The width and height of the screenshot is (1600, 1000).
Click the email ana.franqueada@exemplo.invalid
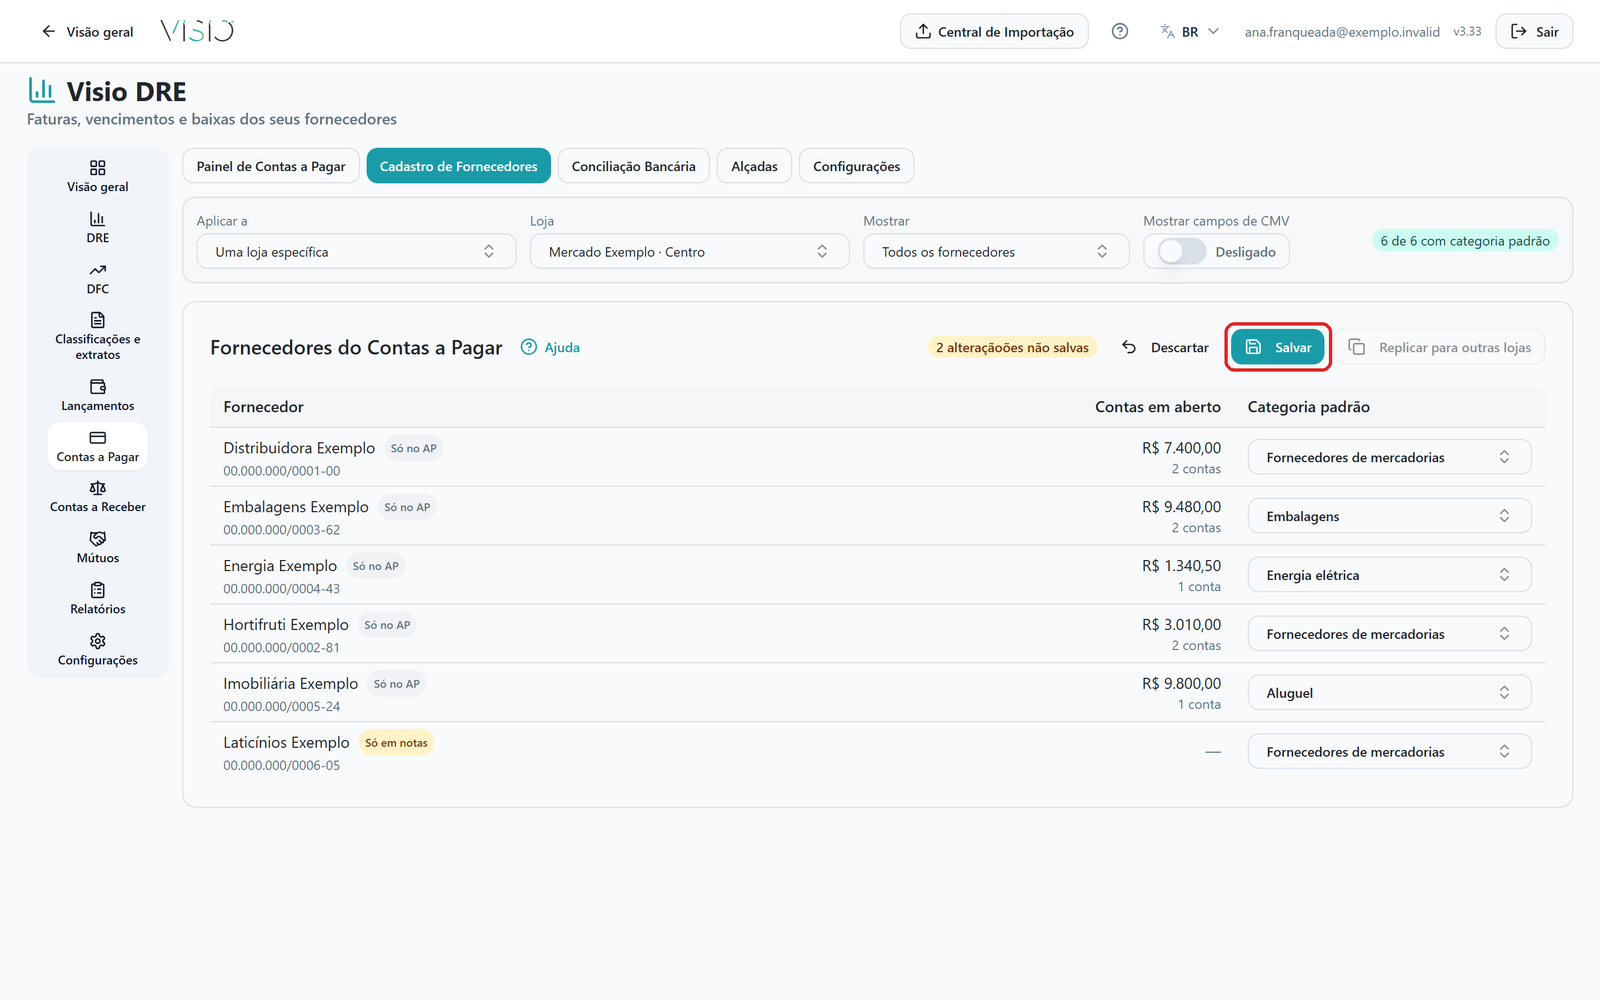click(x=1342, y=32)
